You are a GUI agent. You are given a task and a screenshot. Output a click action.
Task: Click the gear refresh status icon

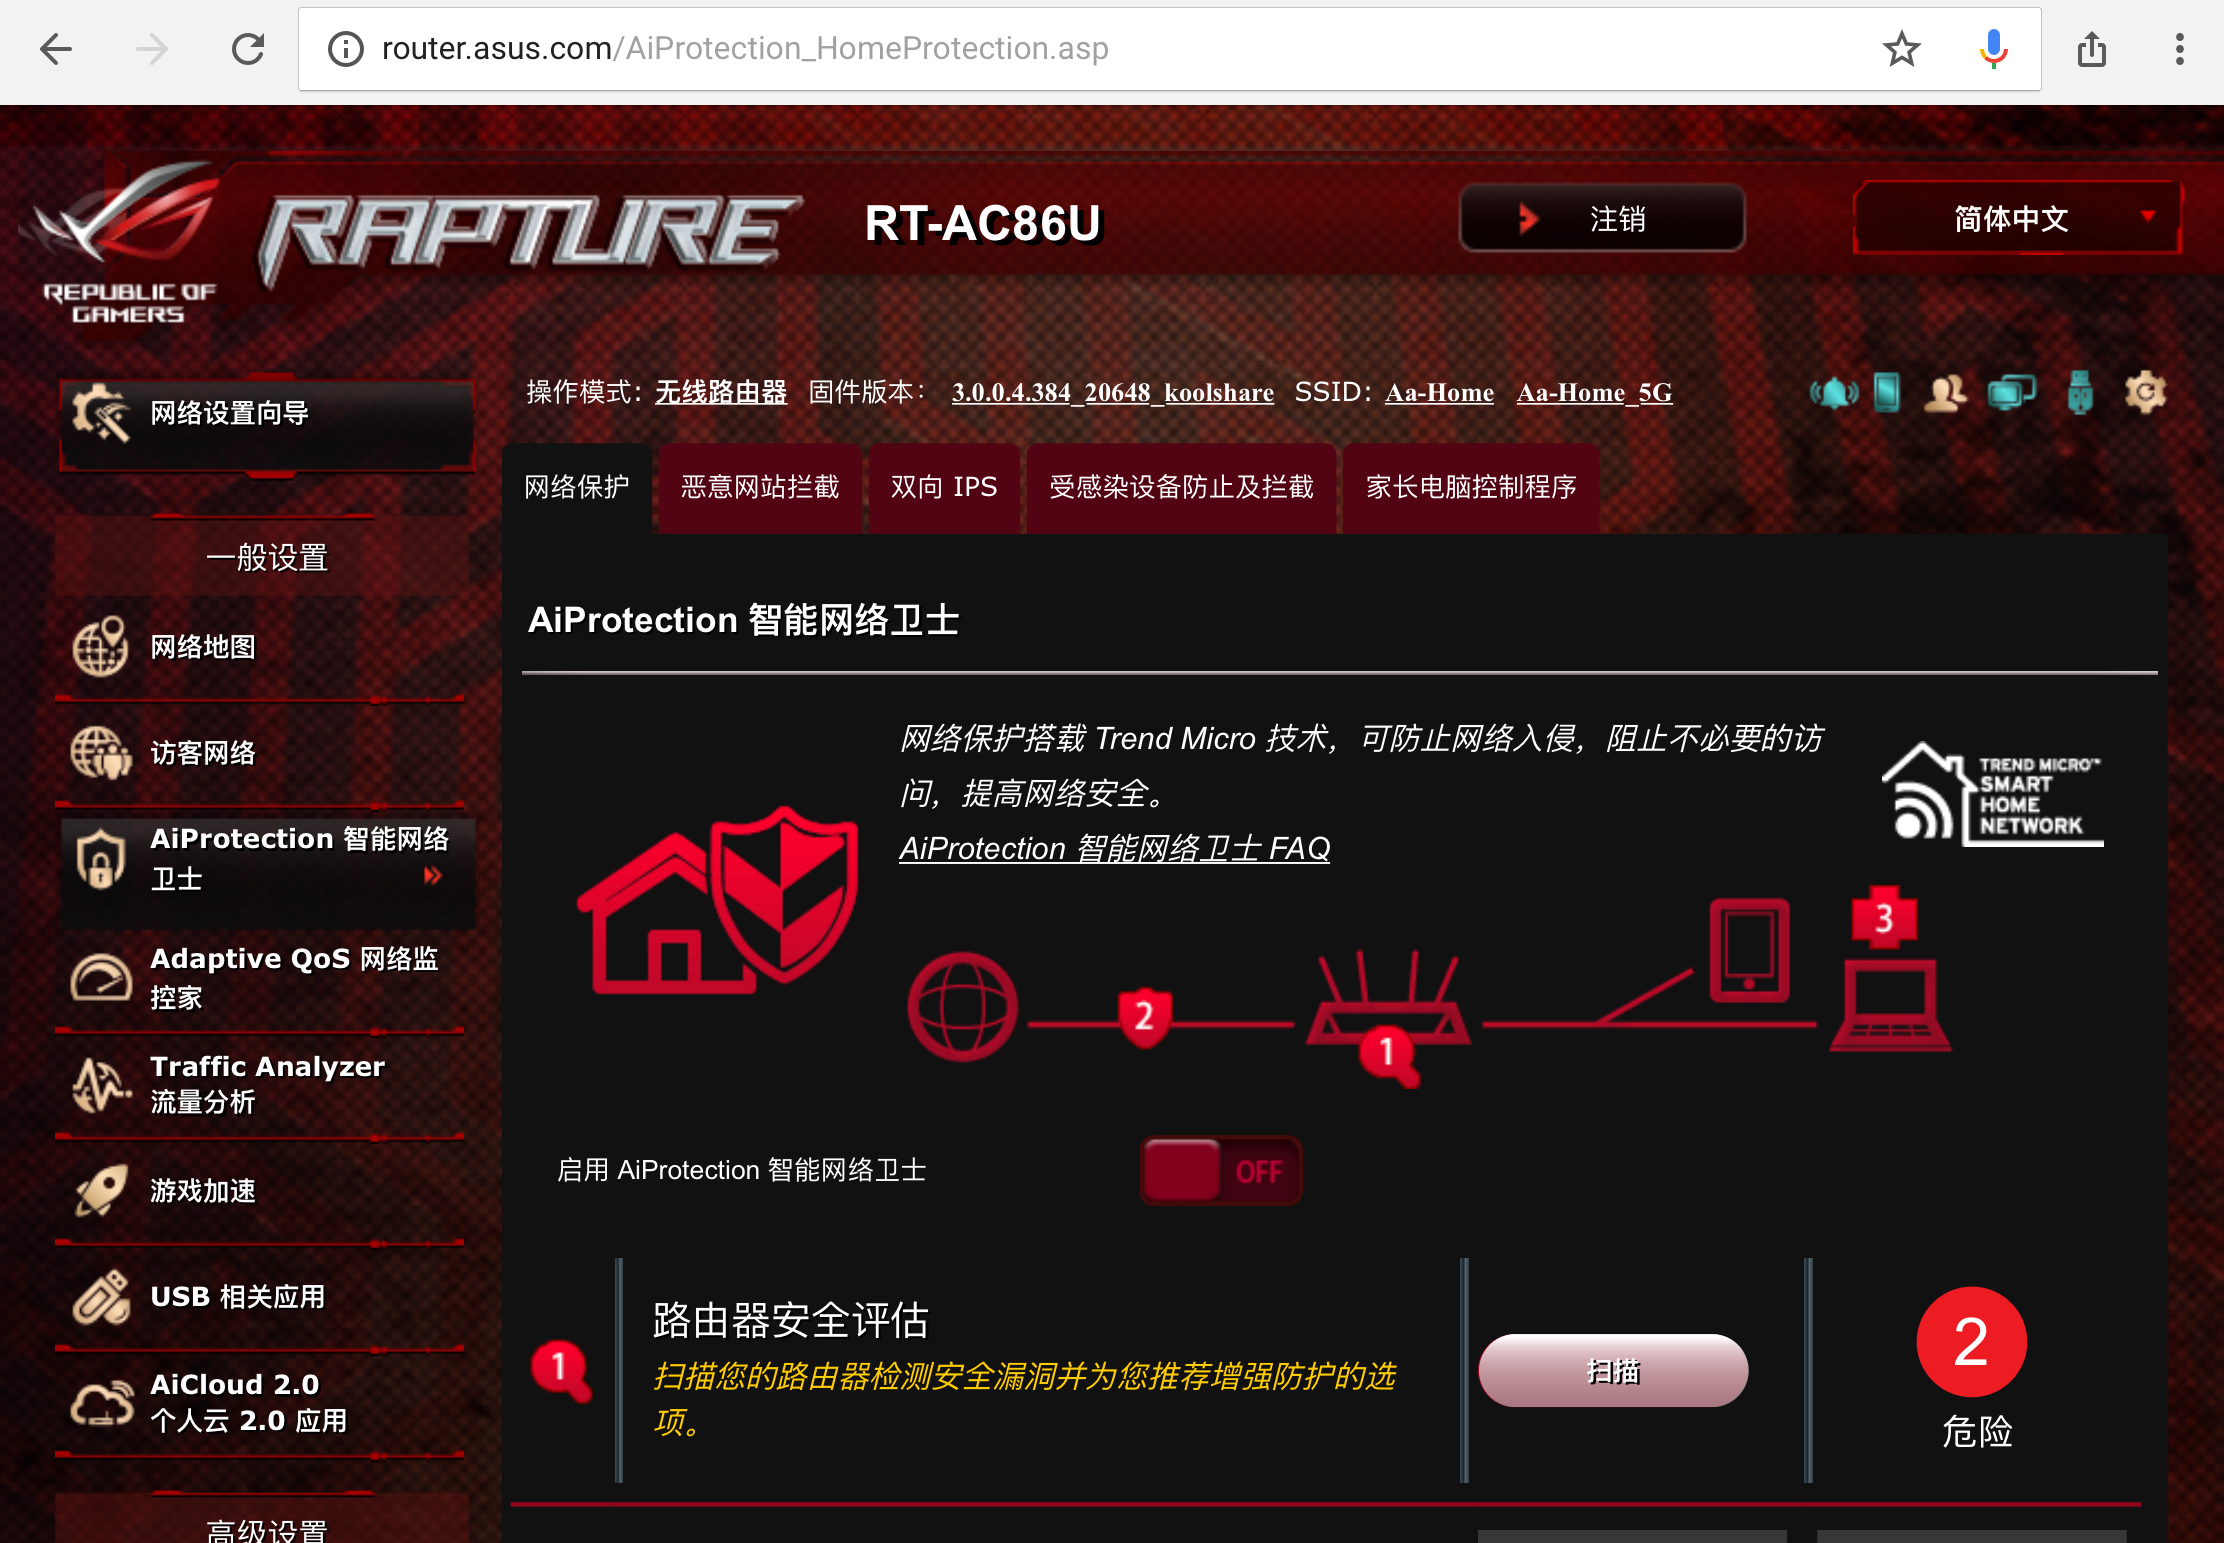pos(2144,392)
